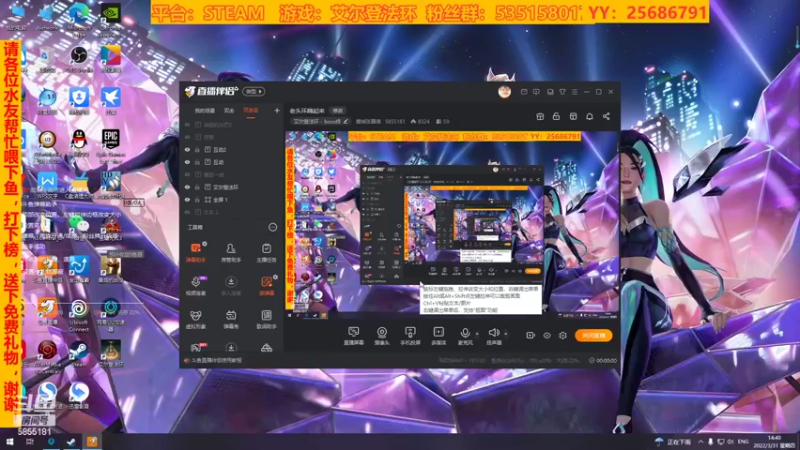Image resolution: width=800 pixels, height=450 pixels.
Task: Click the orange sticker tool beside the download icon
Action: click(x=266, y=286)
